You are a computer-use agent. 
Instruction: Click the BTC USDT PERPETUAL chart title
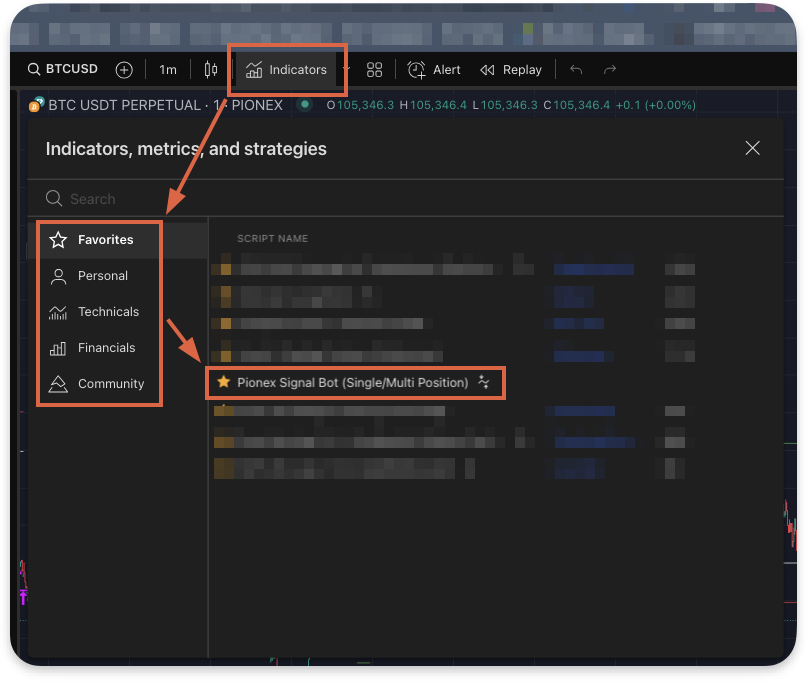point(166,105)
